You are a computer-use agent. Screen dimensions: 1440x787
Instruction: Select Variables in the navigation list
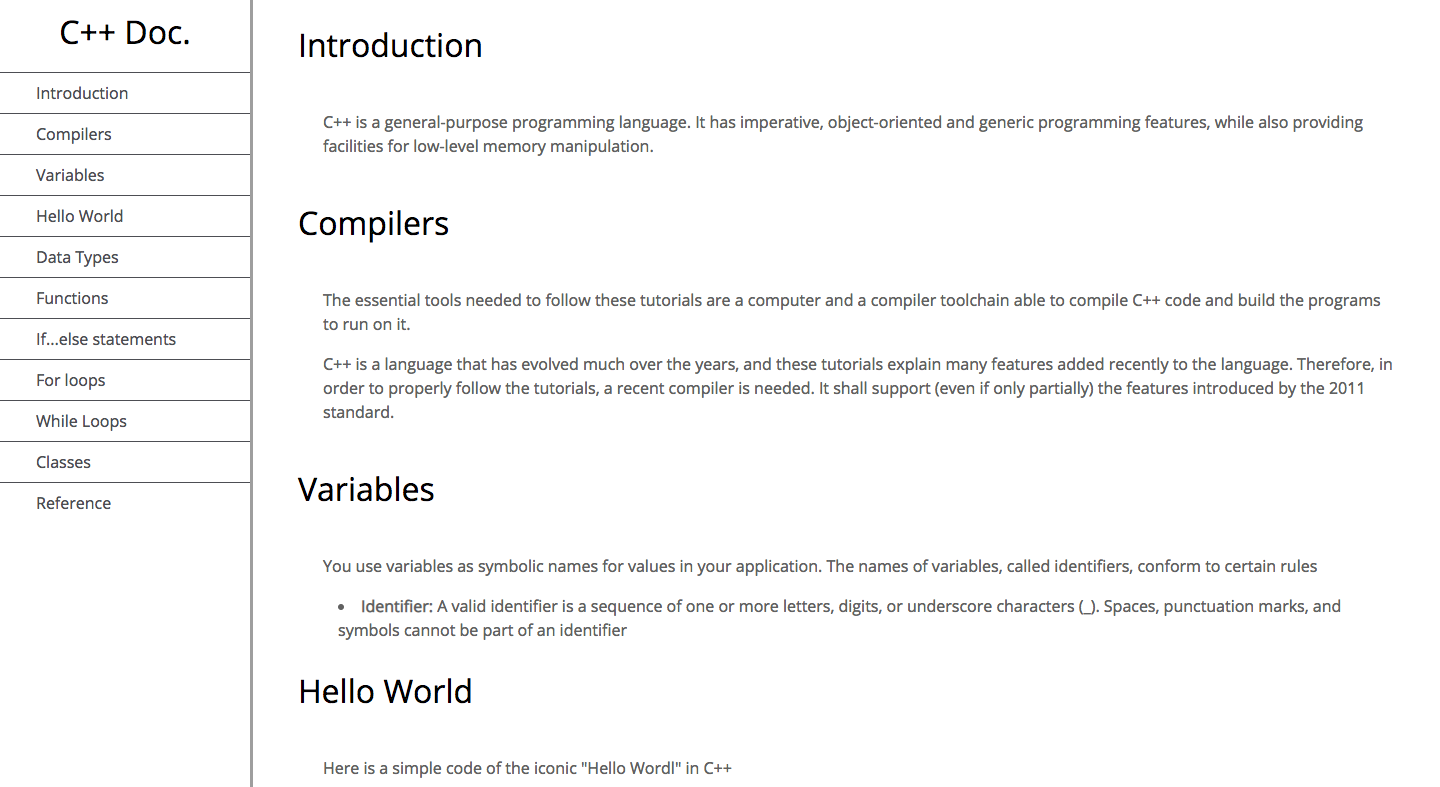[x=125, y=175]
